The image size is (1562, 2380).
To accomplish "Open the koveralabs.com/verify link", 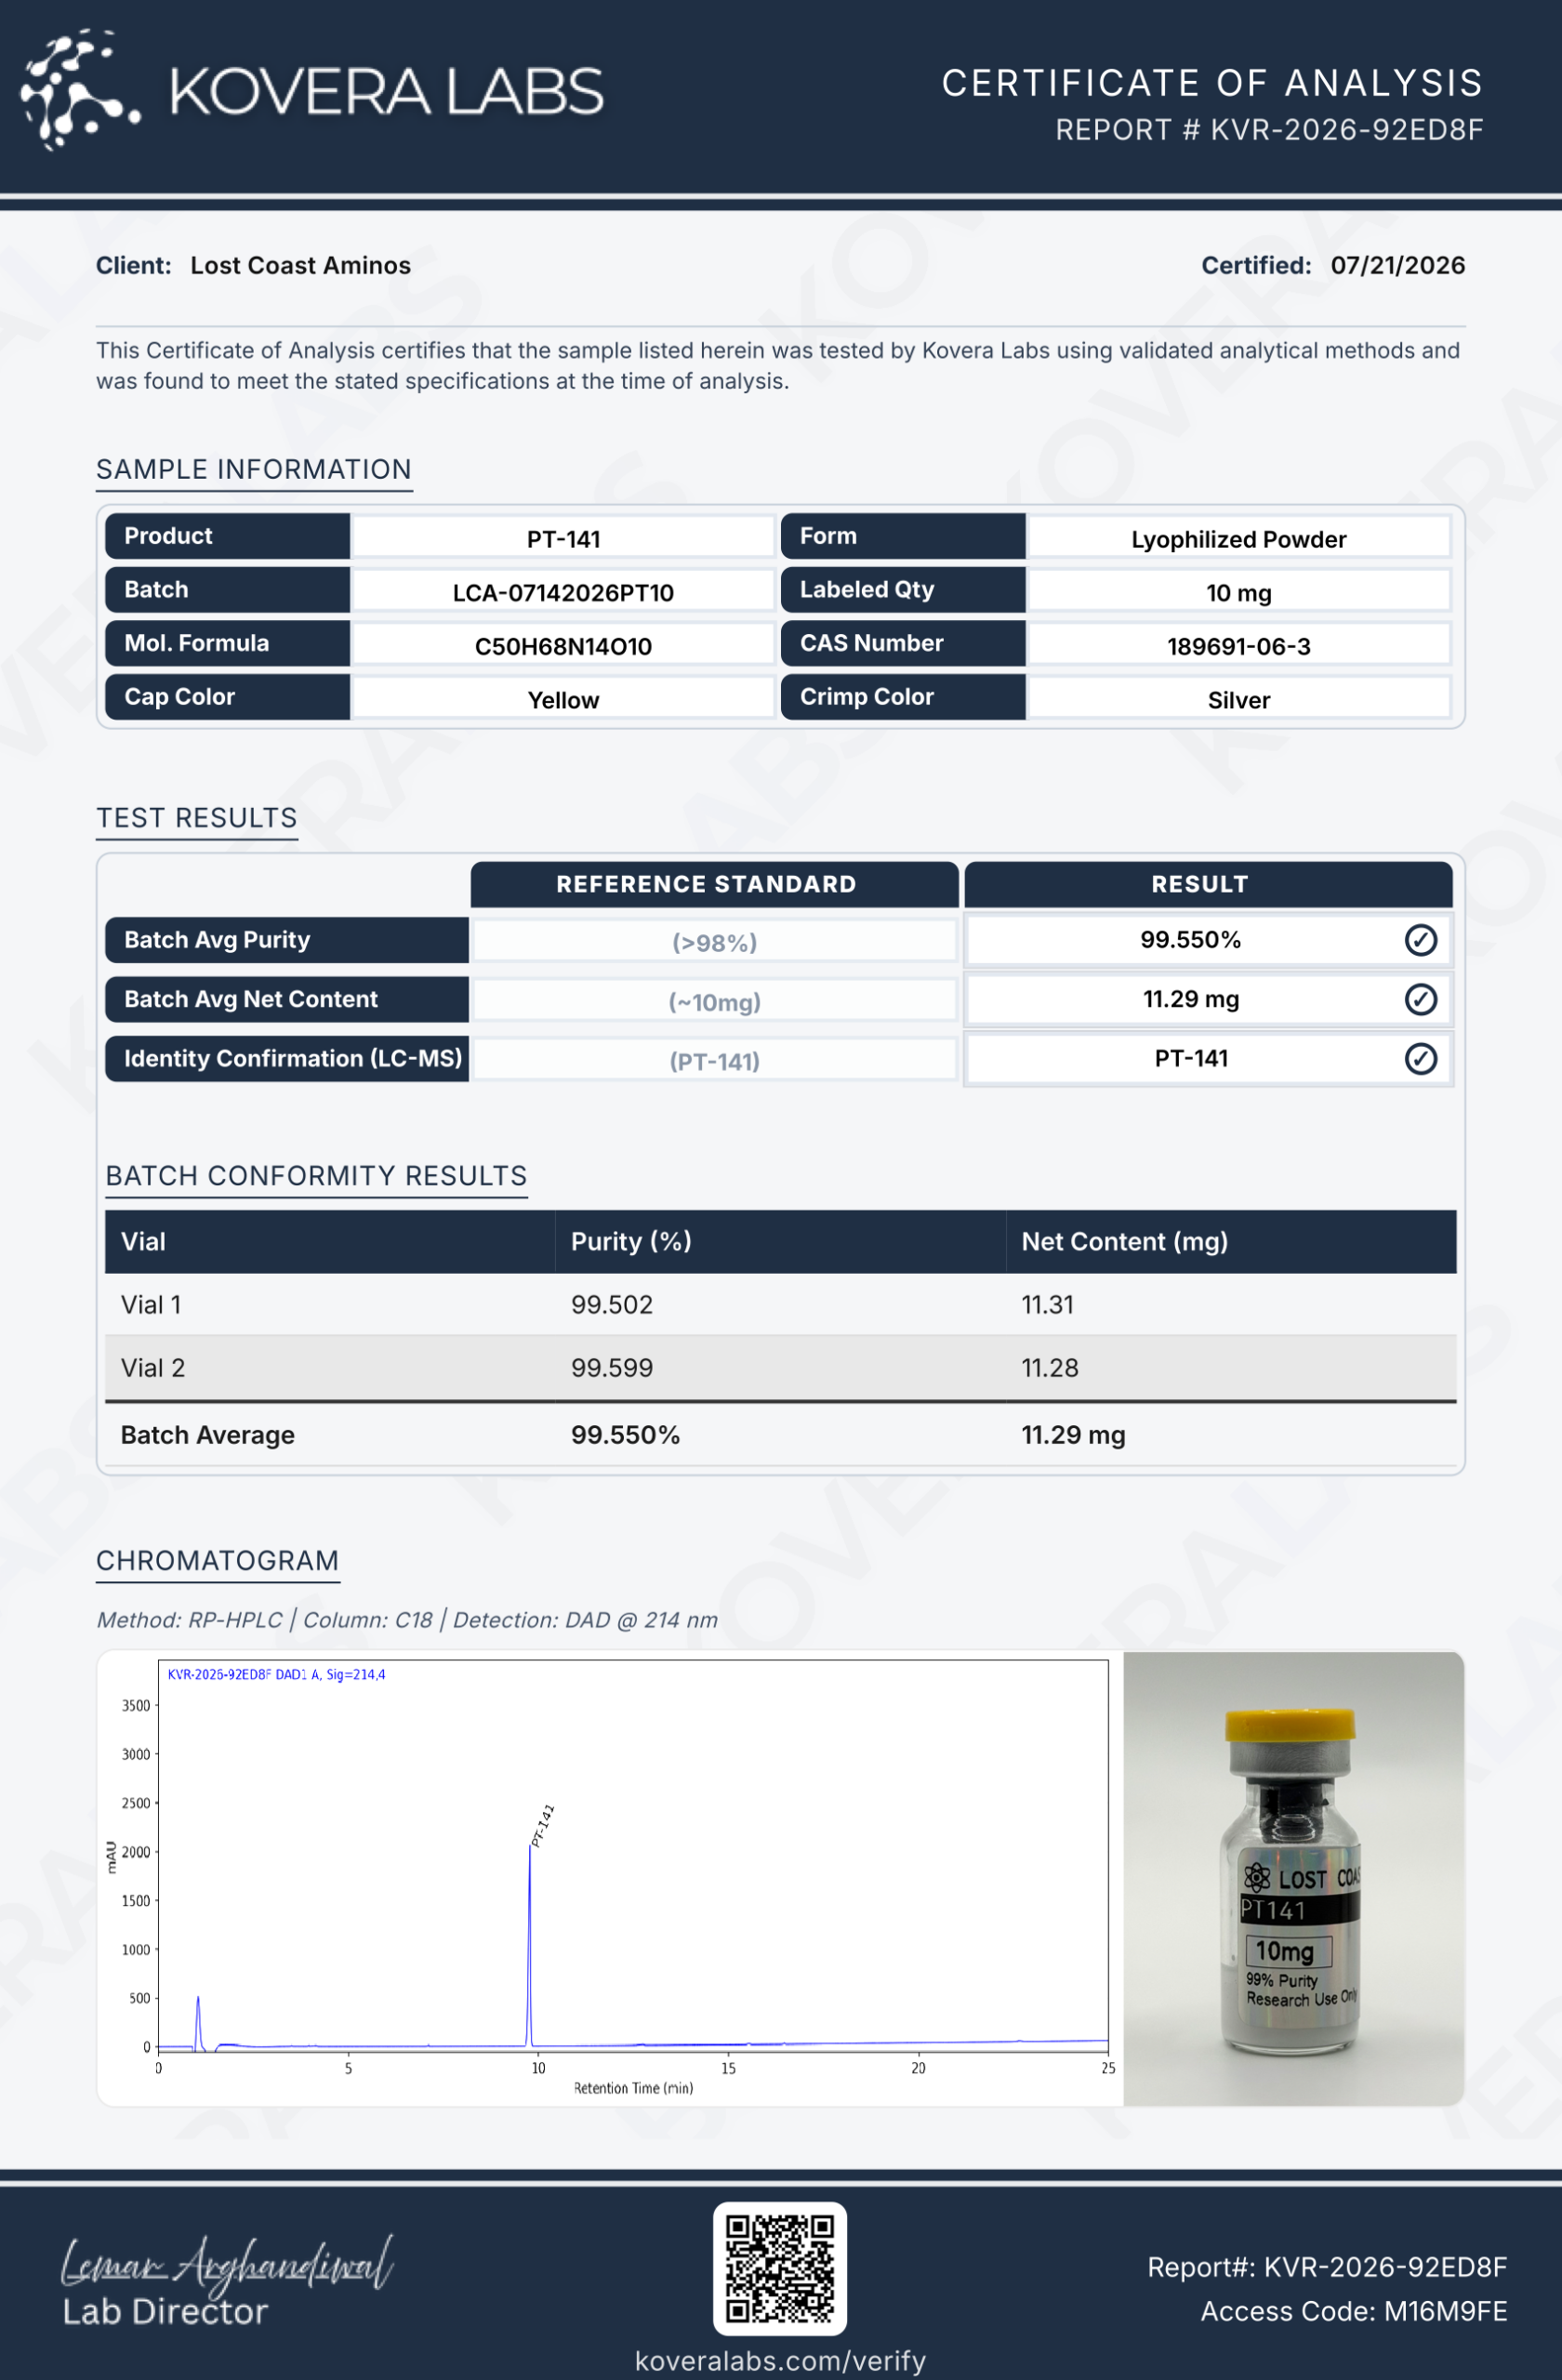I will [x=780, y=2360].
